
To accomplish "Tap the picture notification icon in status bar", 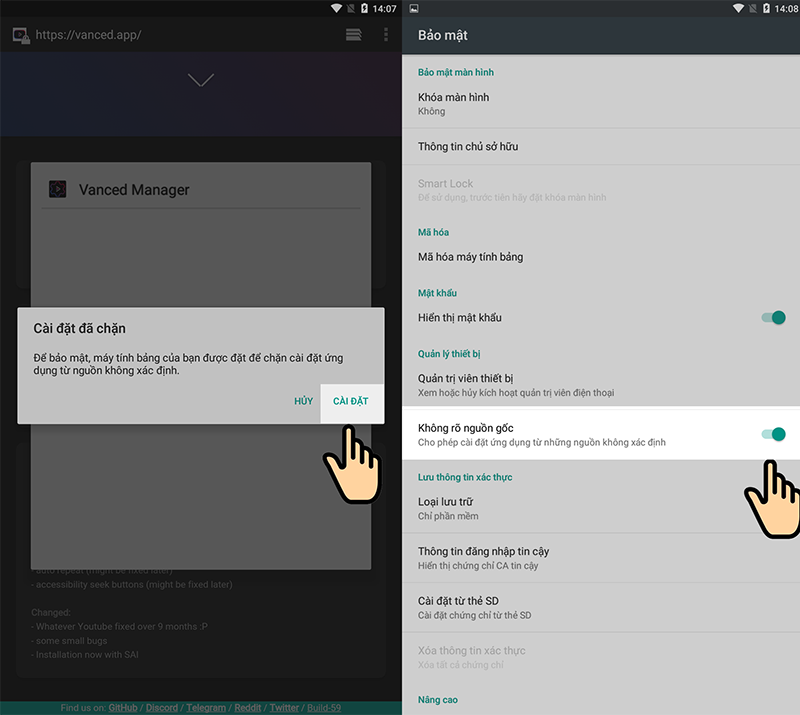I will (x=414, y=8).
